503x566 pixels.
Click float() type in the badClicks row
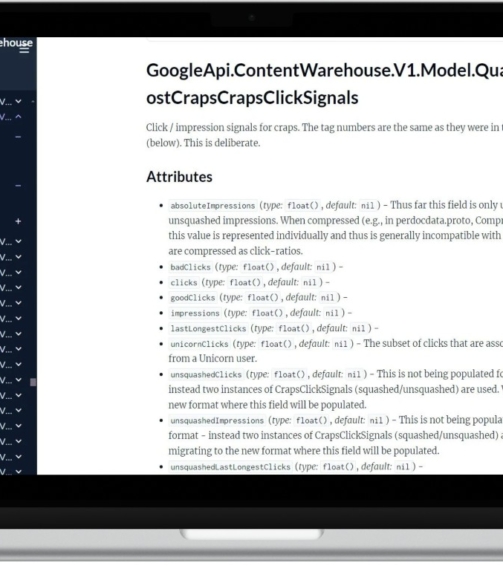pyautogui.click(x=259, y=267)
